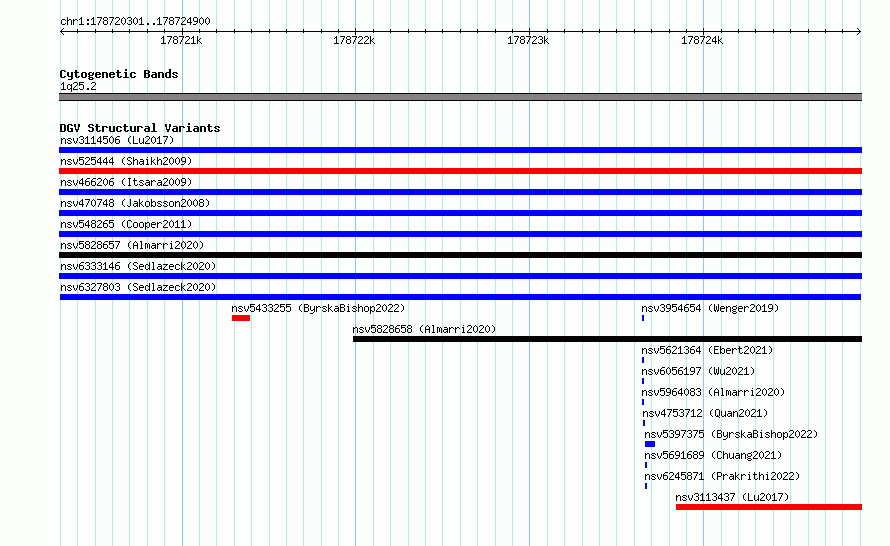Click the nsv5691689 (Chuang2021) label

713,455
